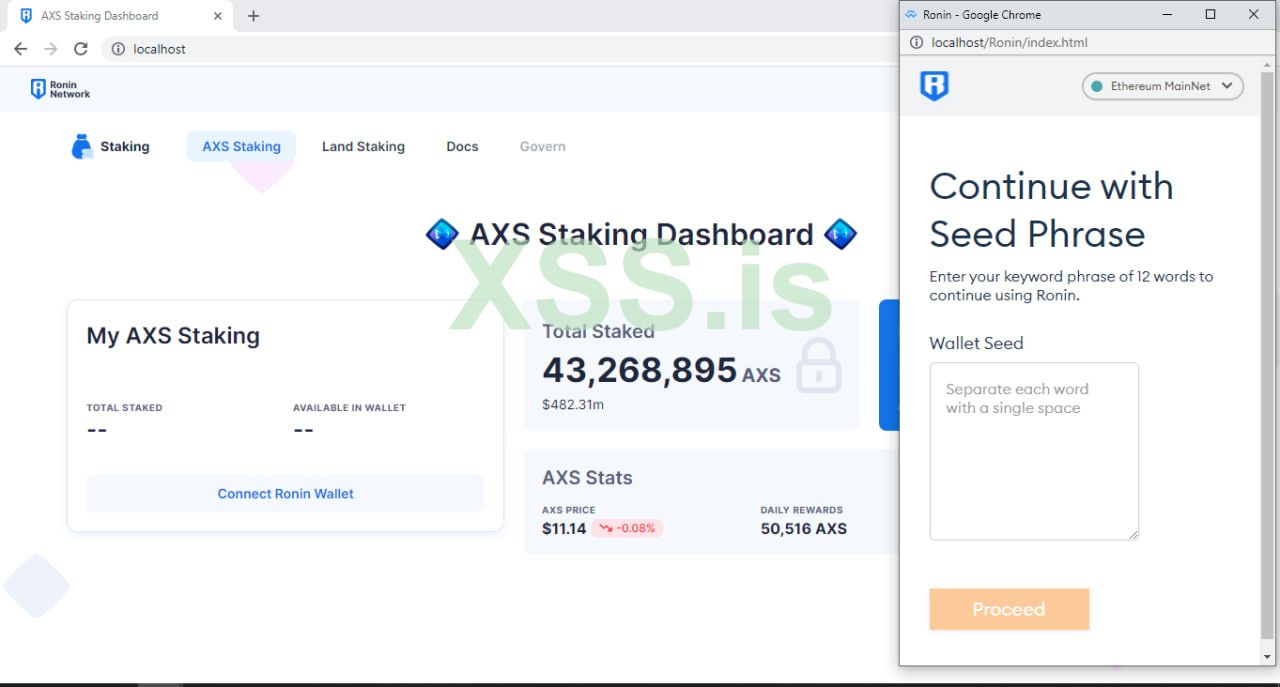Click the Staking money bag icon
Image resolution: width=1280 pixels, height=687 pixels.
pos(82,146)
